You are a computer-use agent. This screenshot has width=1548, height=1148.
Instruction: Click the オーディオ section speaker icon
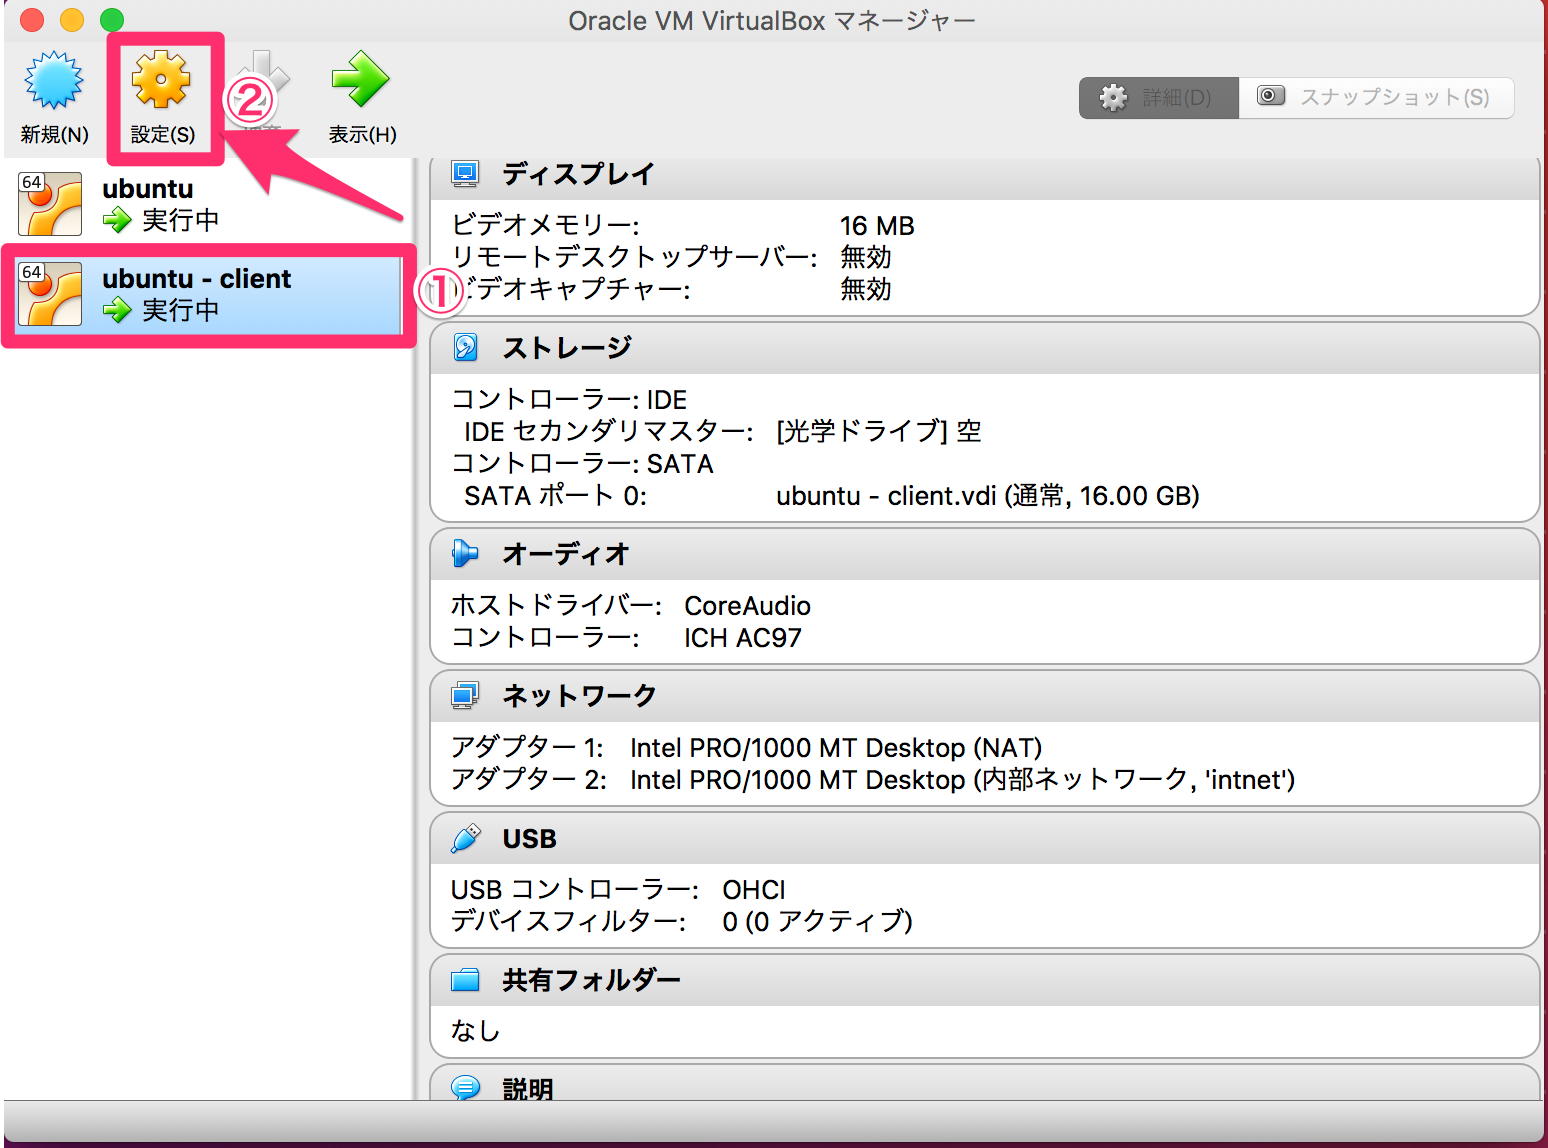pyautogui.click(x=466, y=553)
